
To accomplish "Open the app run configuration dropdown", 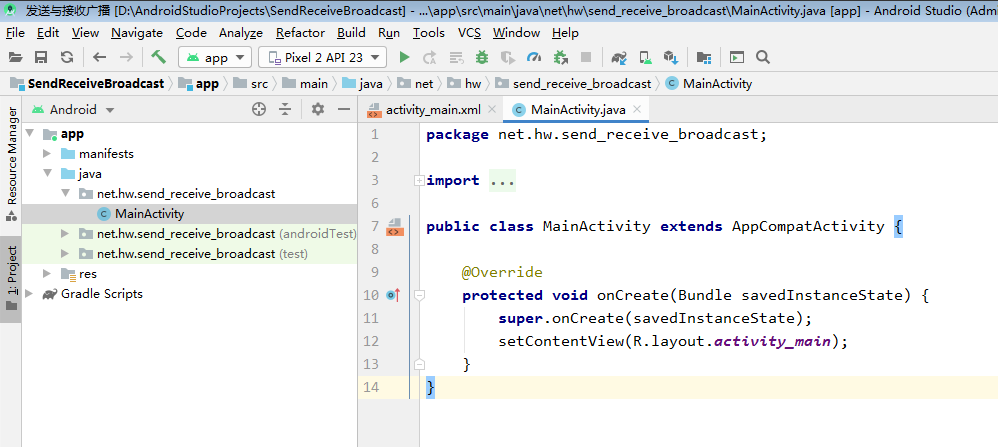I will point(215,58).
